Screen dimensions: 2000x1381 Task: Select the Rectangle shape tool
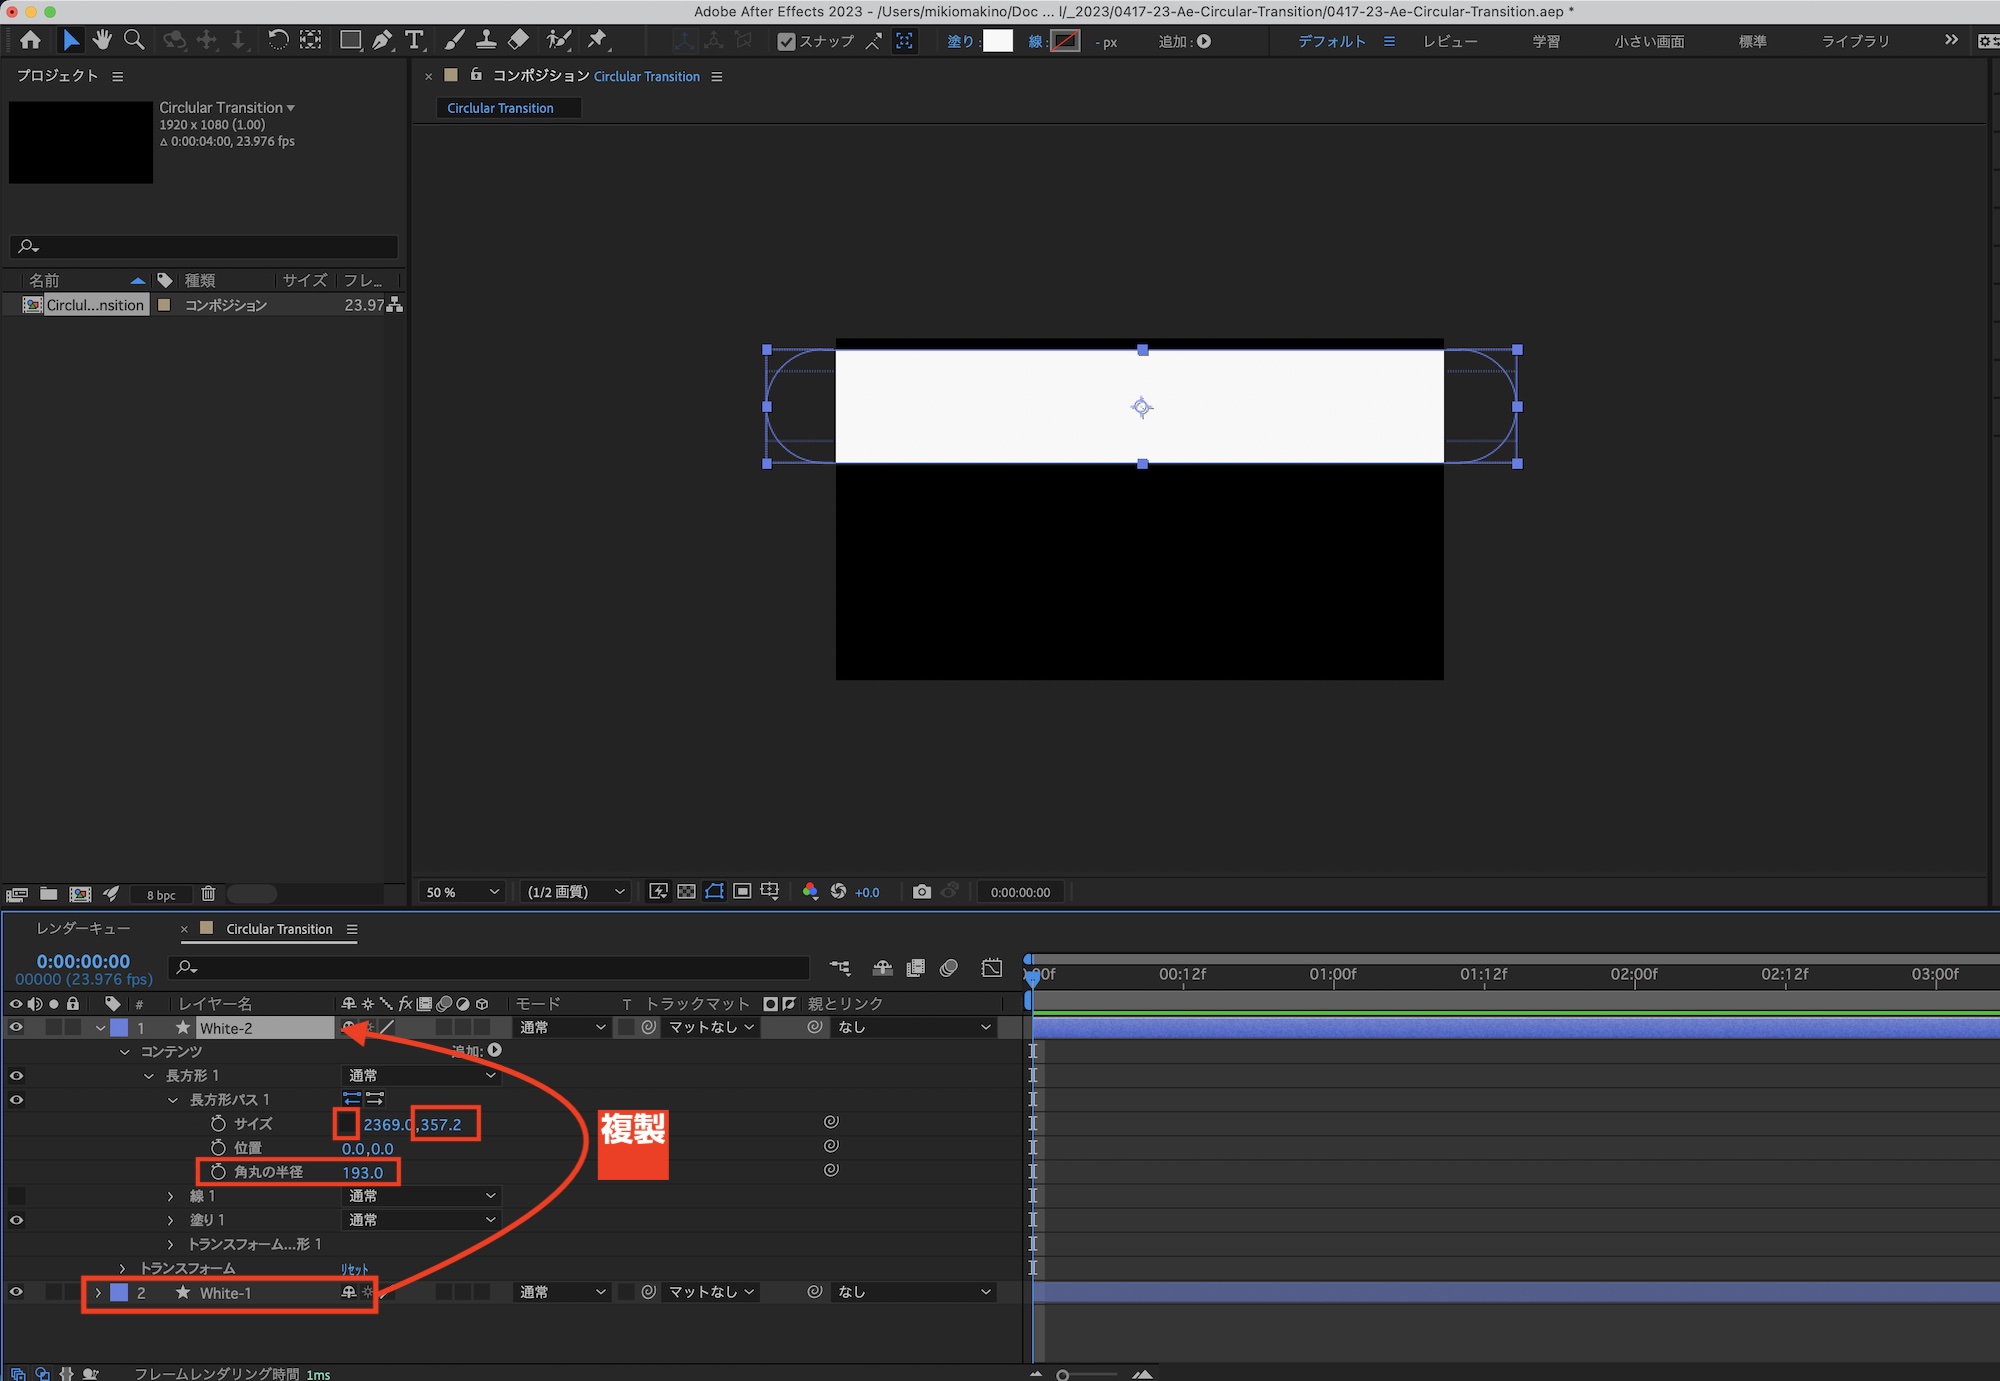tap(350, 40)
